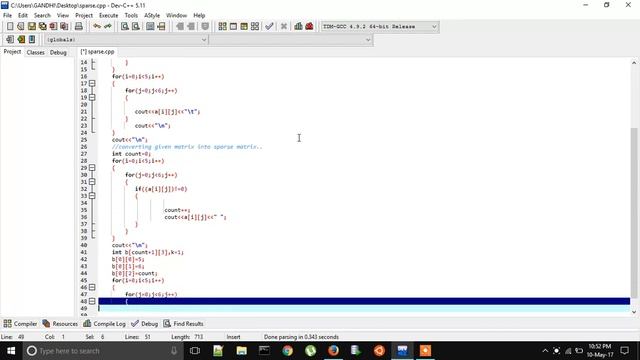Open Firefox from the taskbar

pyautogui.click(x=333, y=351)
